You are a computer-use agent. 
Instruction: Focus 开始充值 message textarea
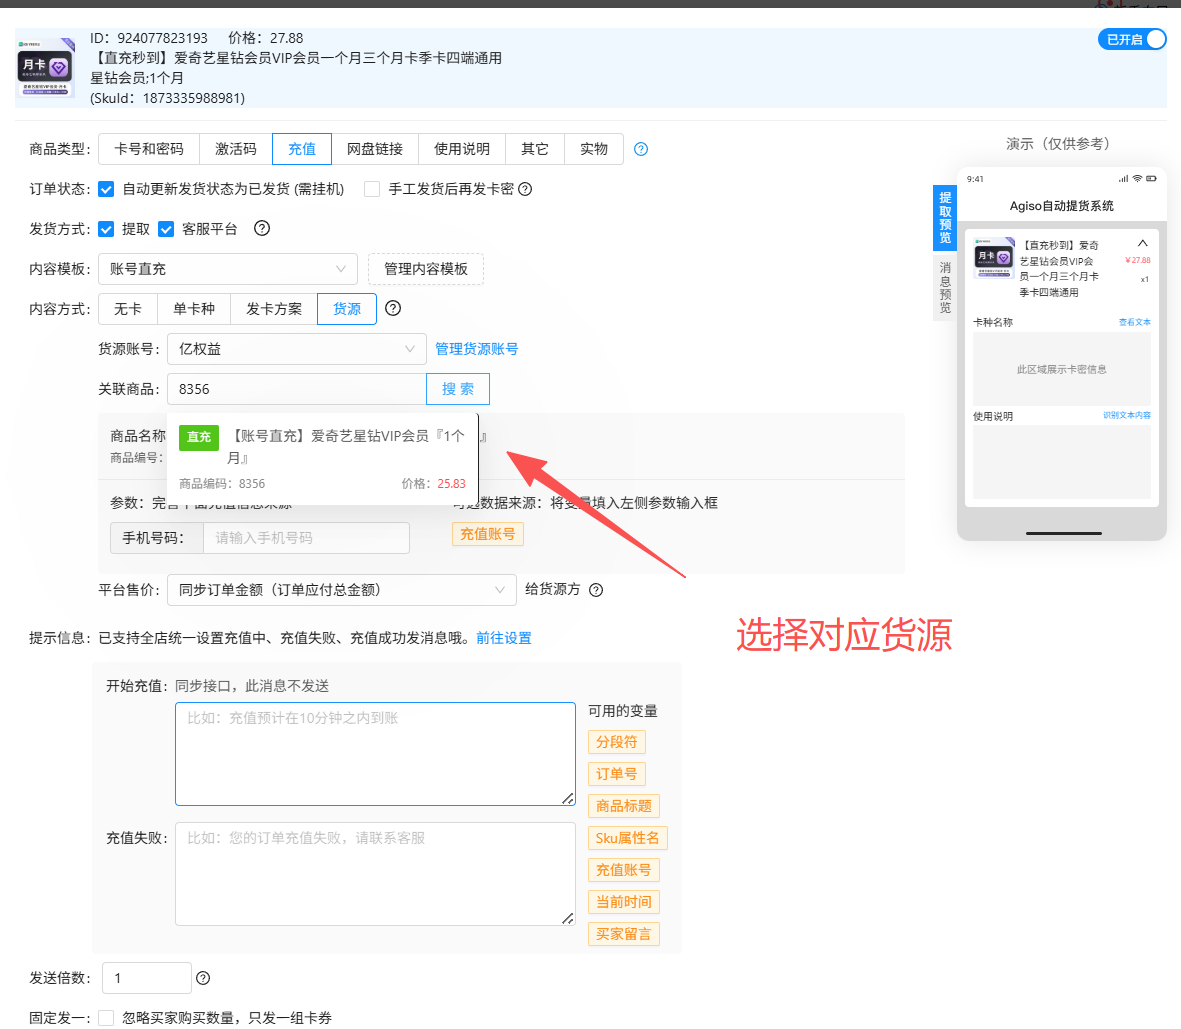[375, 754]
